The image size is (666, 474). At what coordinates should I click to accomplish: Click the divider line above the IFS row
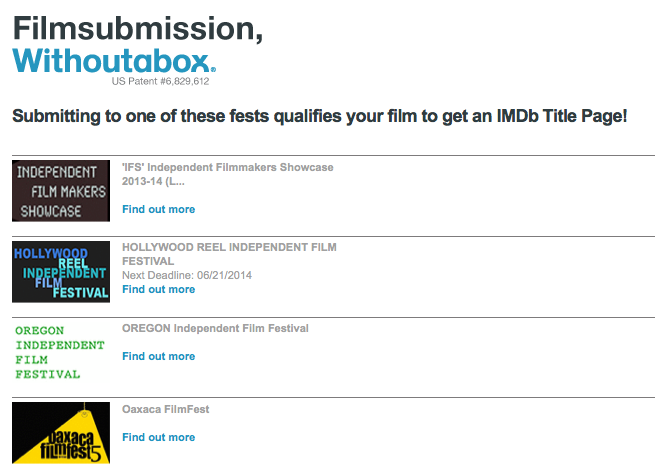333,155
